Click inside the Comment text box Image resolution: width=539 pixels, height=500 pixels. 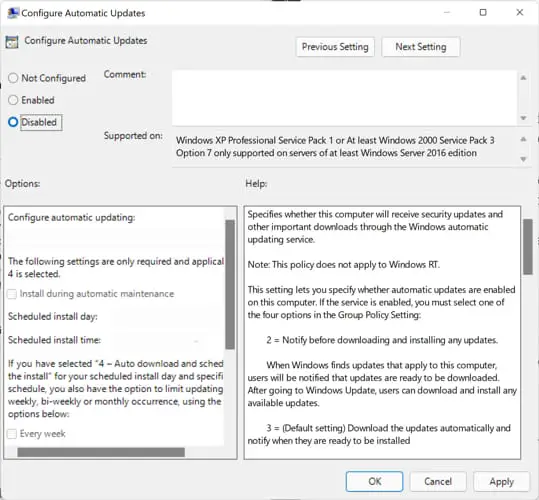click(344, 98)
